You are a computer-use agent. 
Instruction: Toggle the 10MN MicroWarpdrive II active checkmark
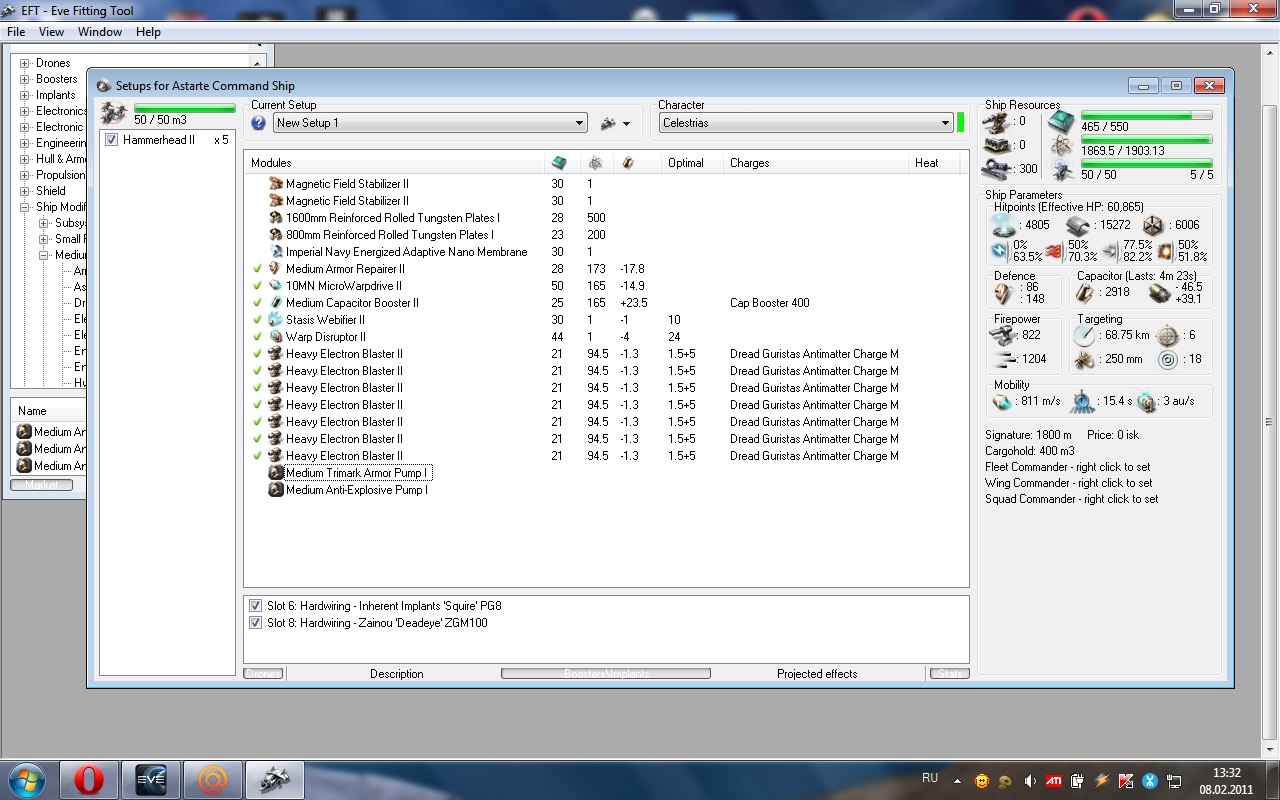click(x=258, y=286)
